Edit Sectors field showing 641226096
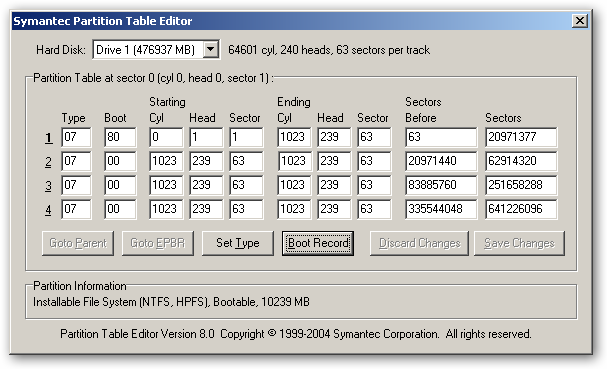This screenshot has width=607, height=369. [x=521, y=209]
